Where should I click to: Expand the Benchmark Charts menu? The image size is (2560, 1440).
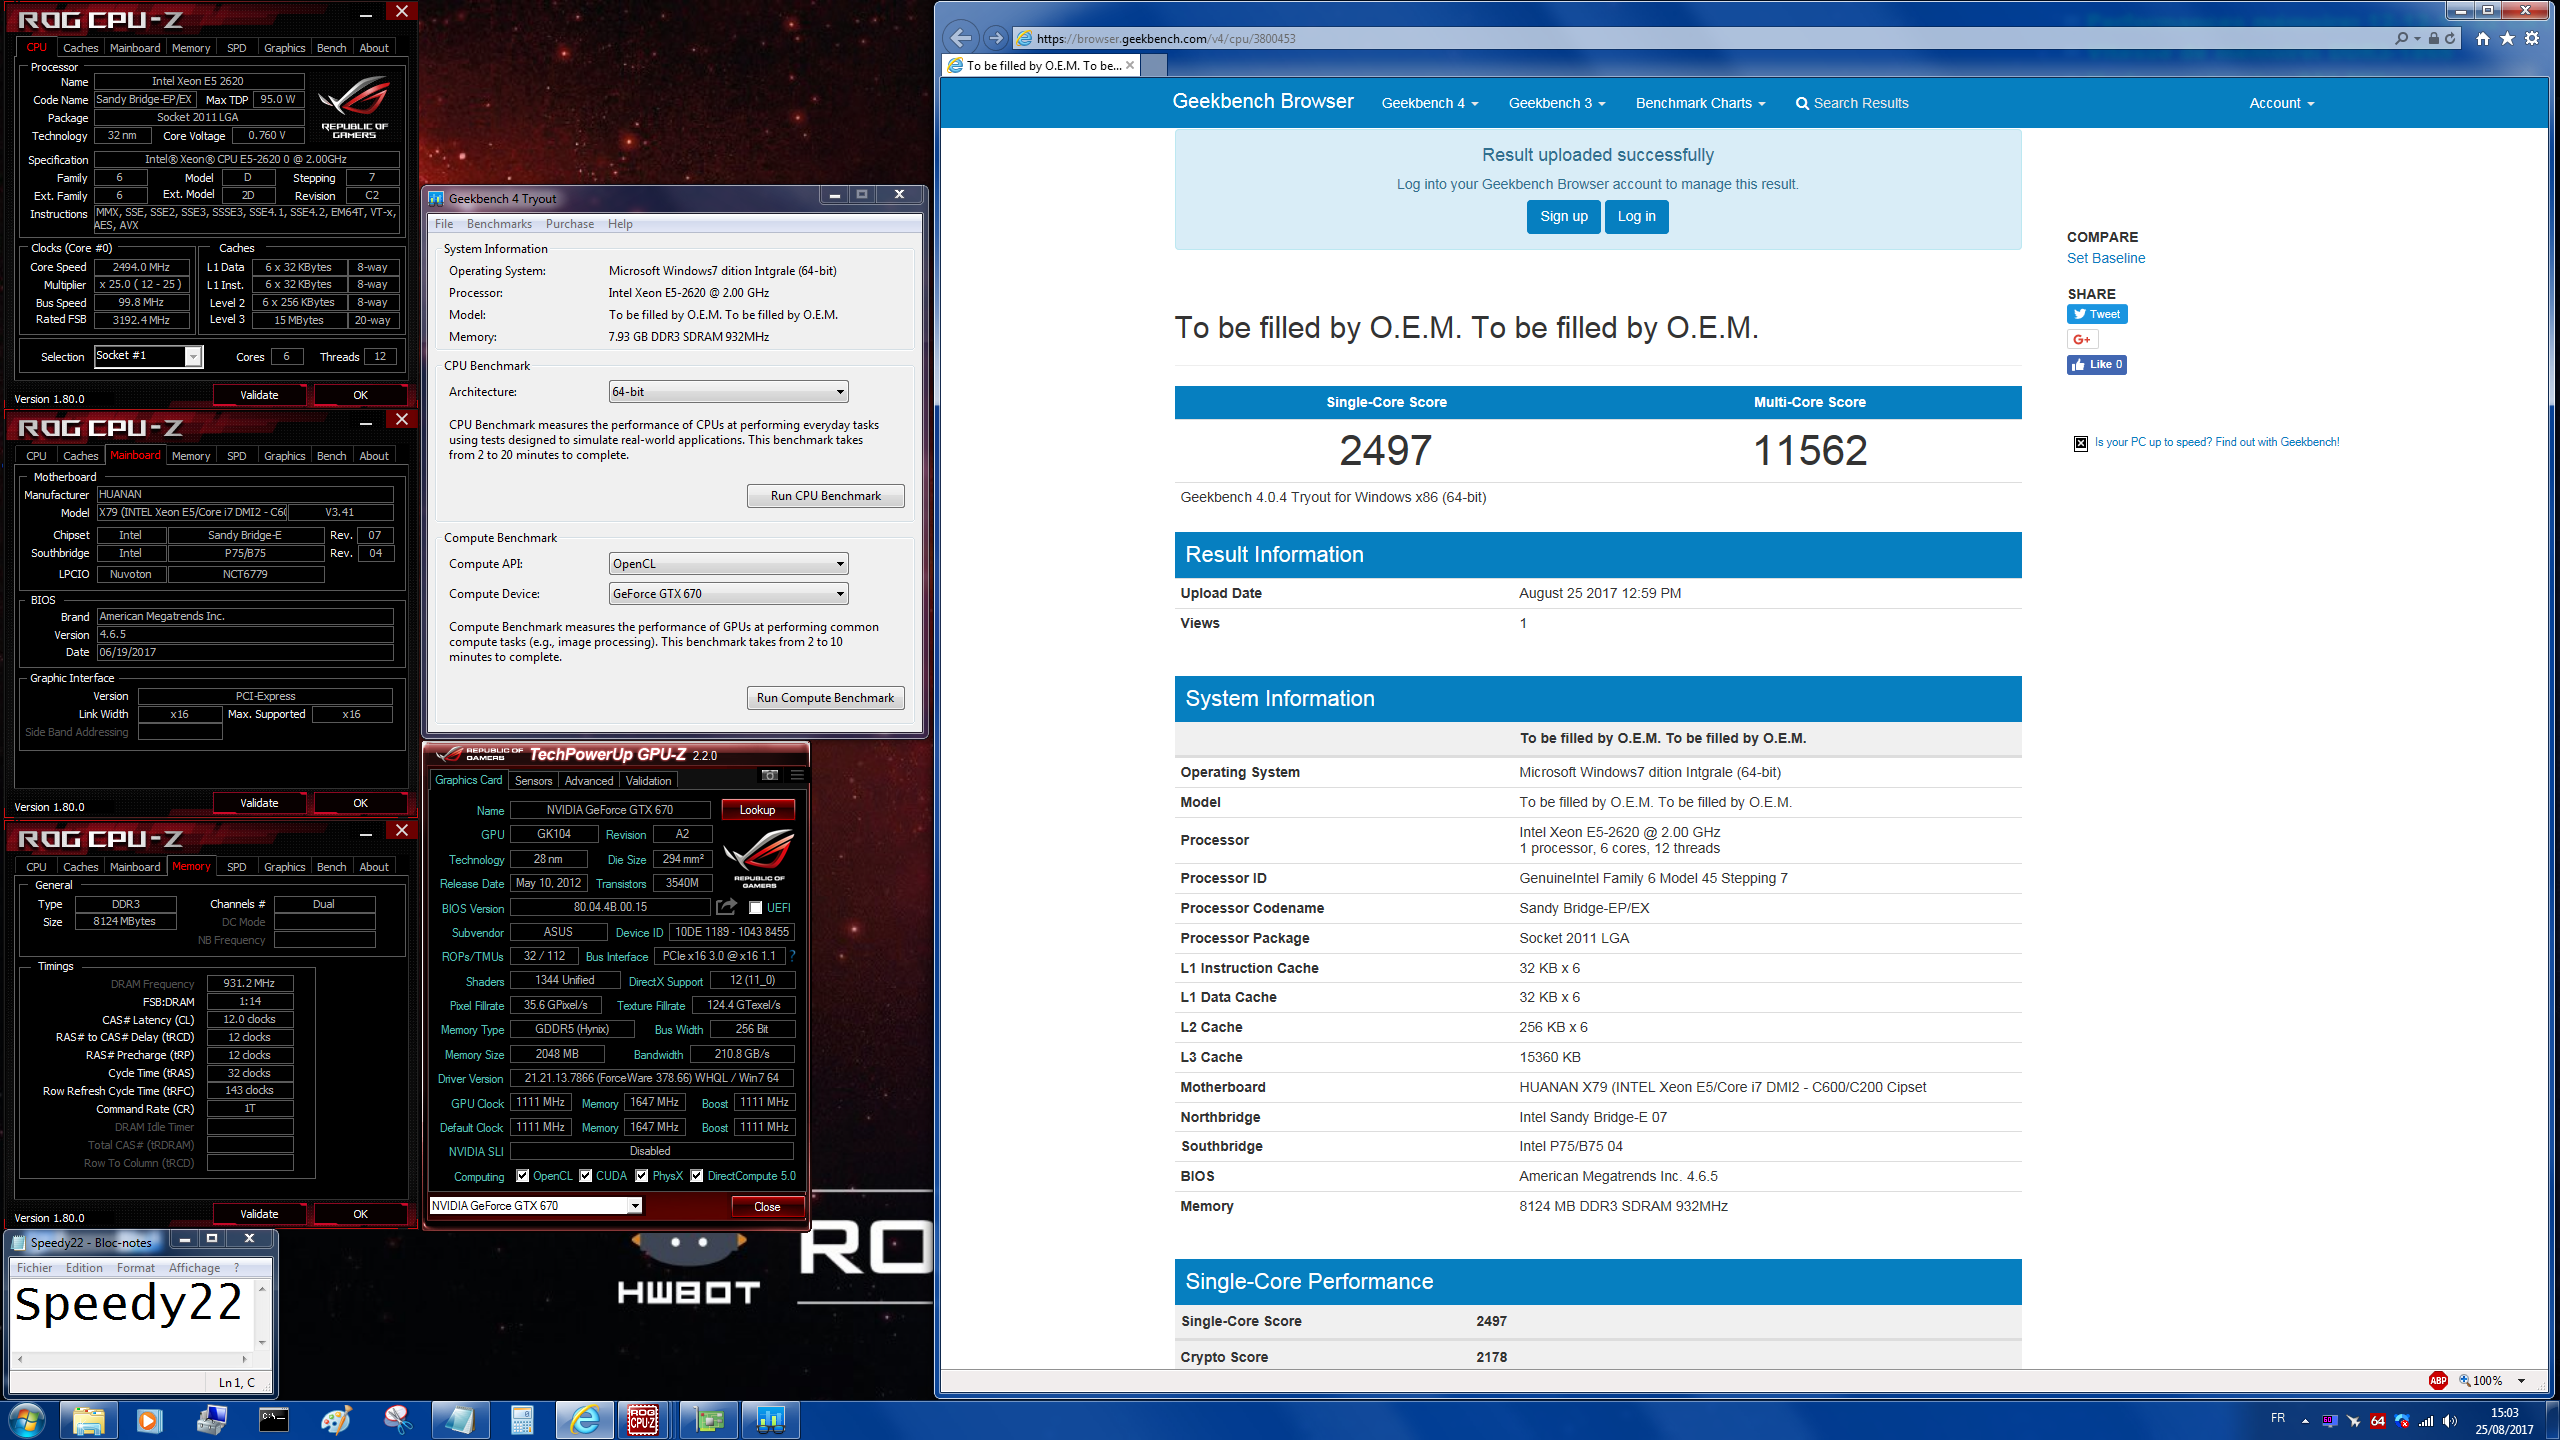1701,103
